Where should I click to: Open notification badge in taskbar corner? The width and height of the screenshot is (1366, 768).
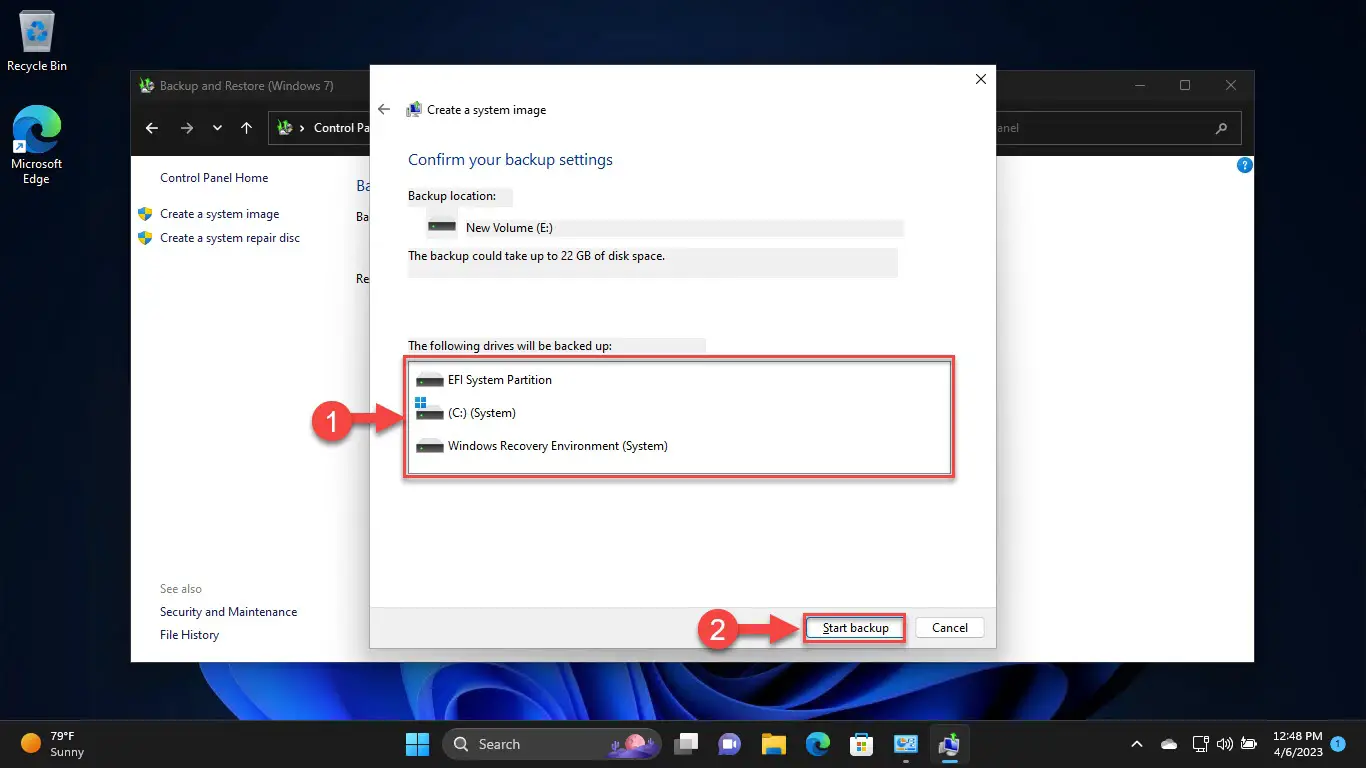pyautogui.click(x=1338, y=744)
